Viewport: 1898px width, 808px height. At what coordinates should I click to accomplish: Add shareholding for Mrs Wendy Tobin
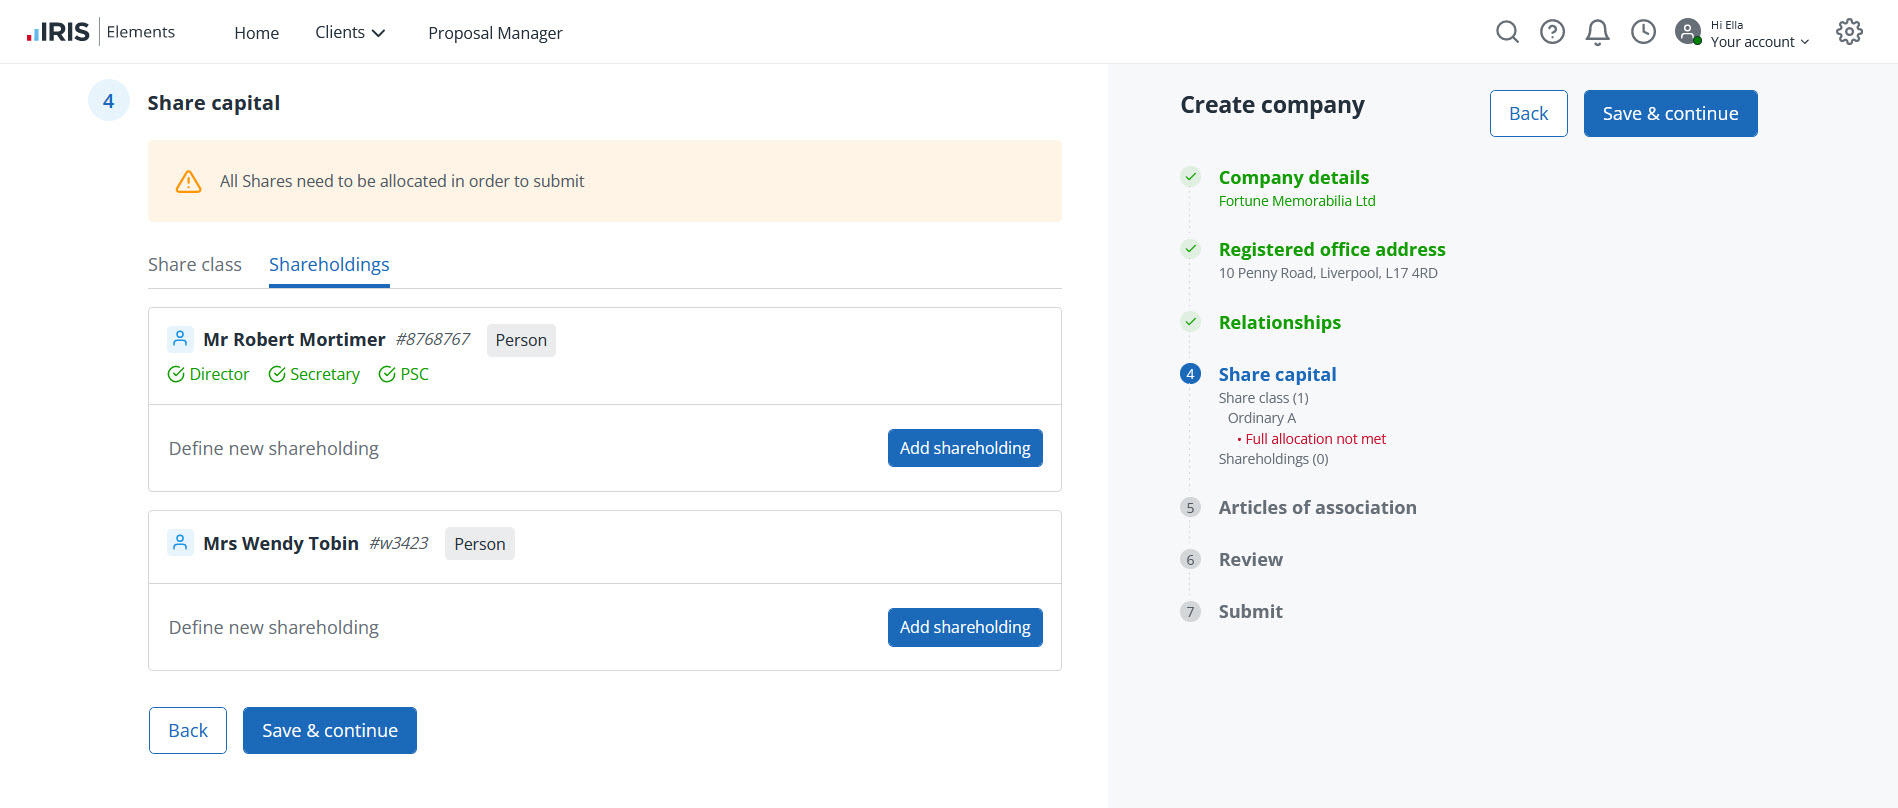coord(964,627)
